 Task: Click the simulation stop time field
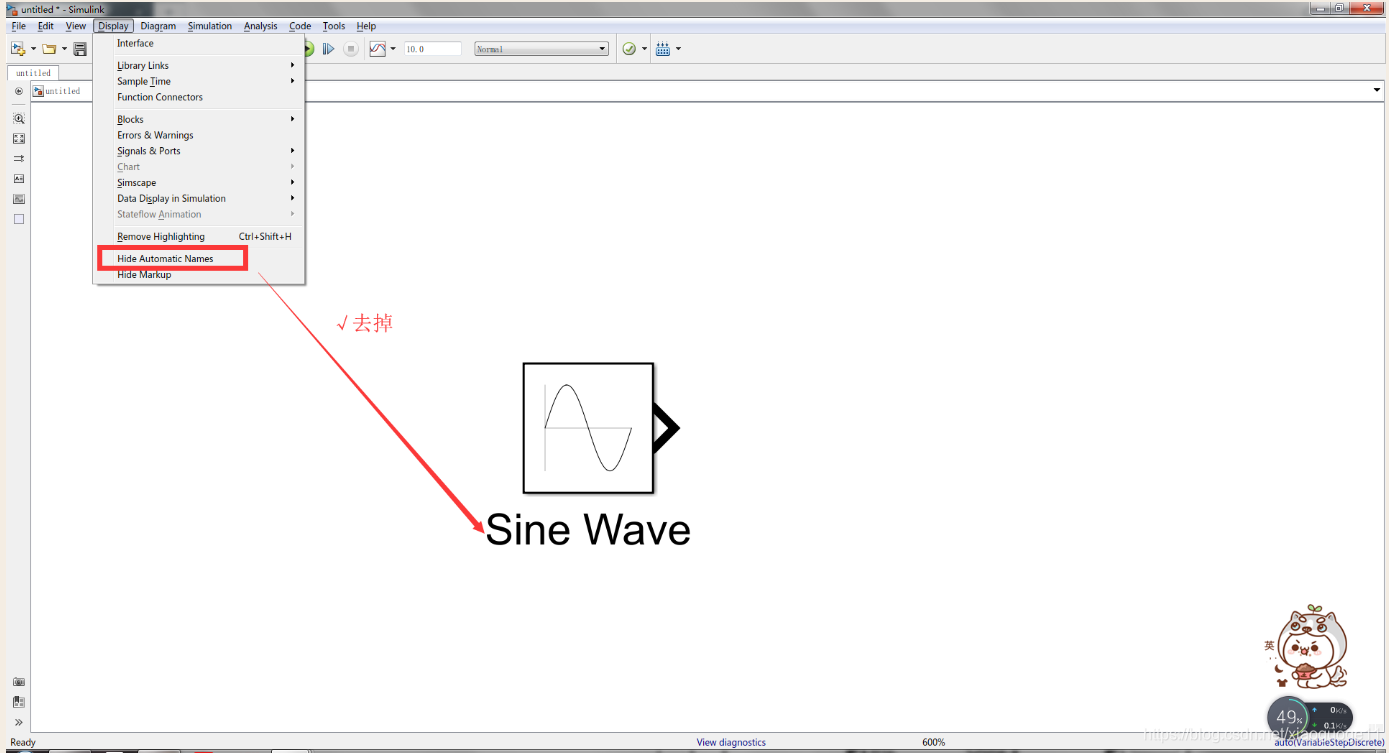tap(432, 48)
